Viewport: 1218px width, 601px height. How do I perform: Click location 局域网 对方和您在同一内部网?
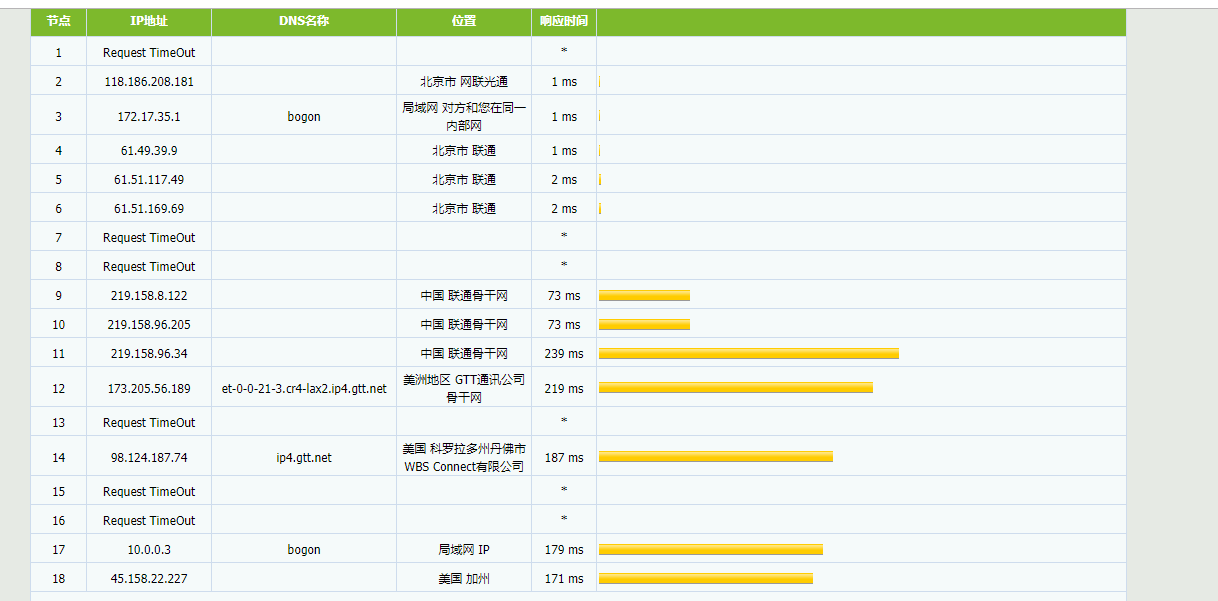coord(464,117)
